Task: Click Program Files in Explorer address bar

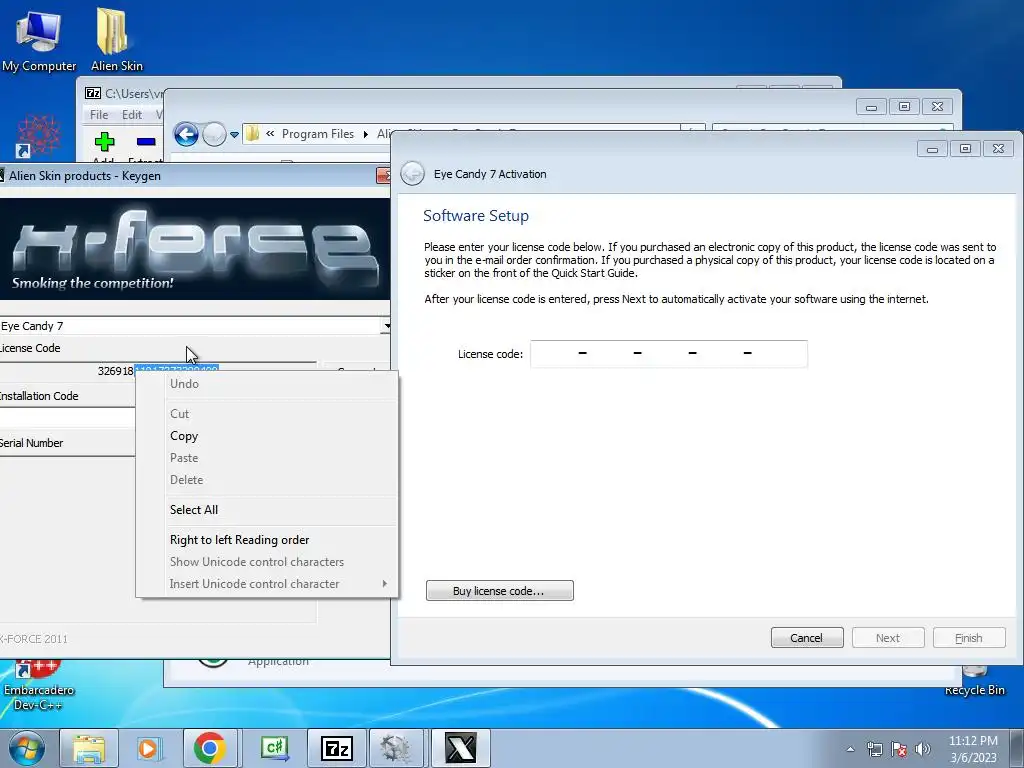Action: (317, 134)
